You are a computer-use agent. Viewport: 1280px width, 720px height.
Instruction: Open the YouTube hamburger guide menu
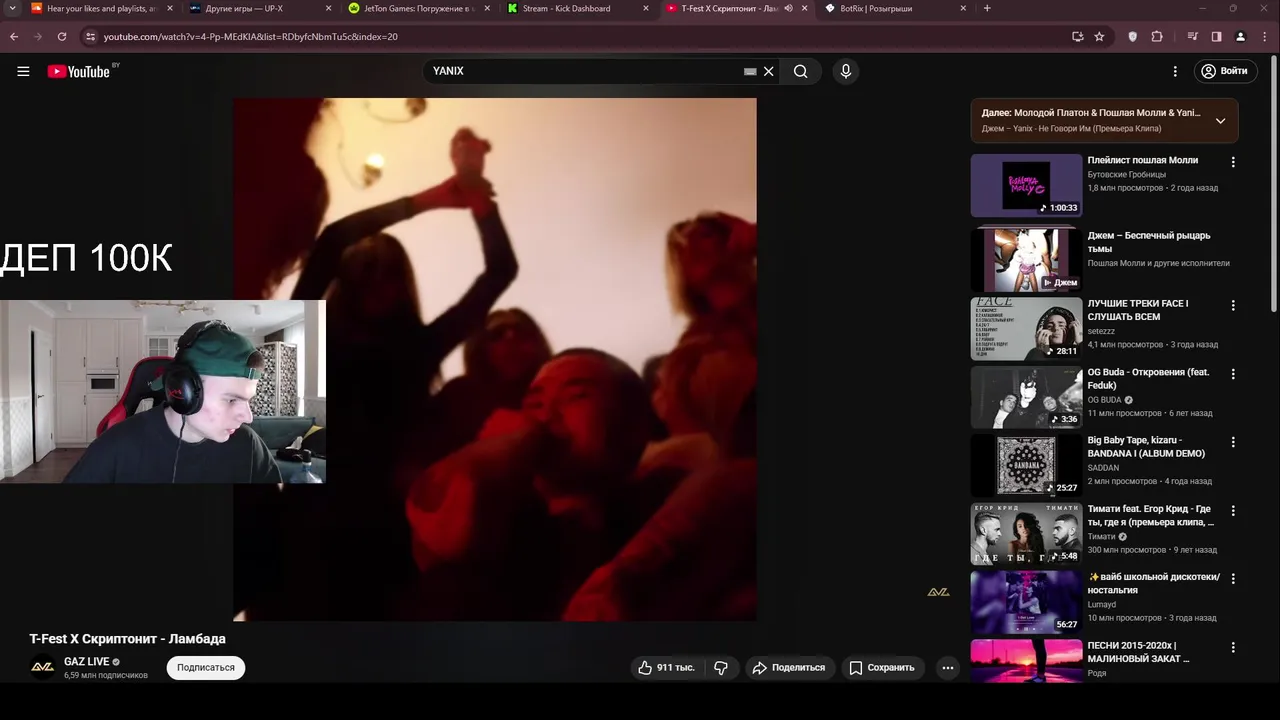(x=23, y=71)
